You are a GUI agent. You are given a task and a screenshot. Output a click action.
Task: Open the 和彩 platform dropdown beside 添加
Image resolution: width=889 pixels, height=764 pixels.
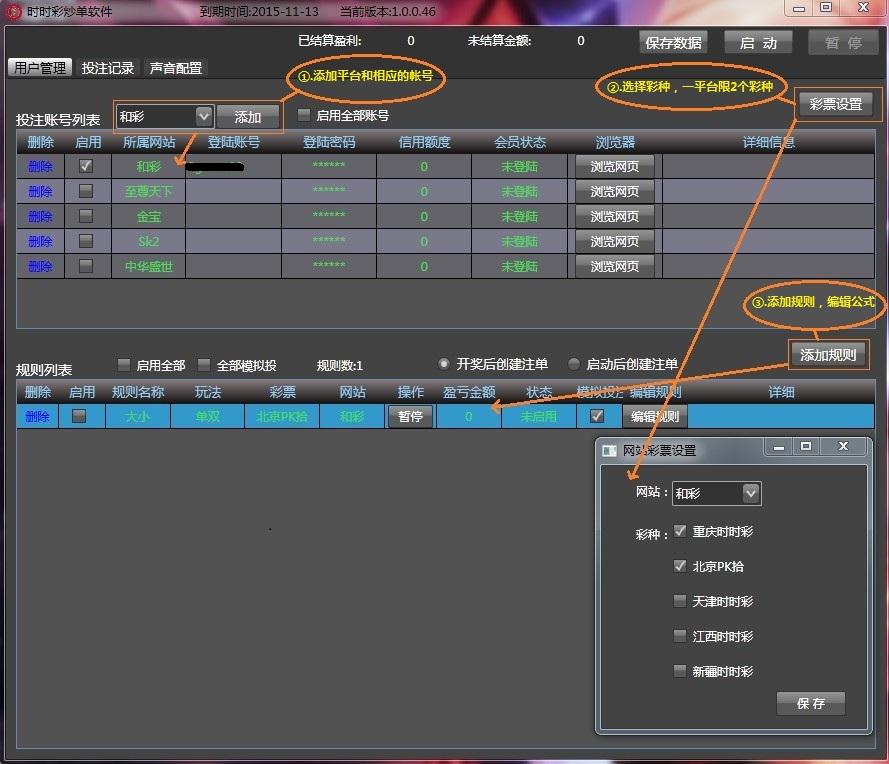point(204,117)
